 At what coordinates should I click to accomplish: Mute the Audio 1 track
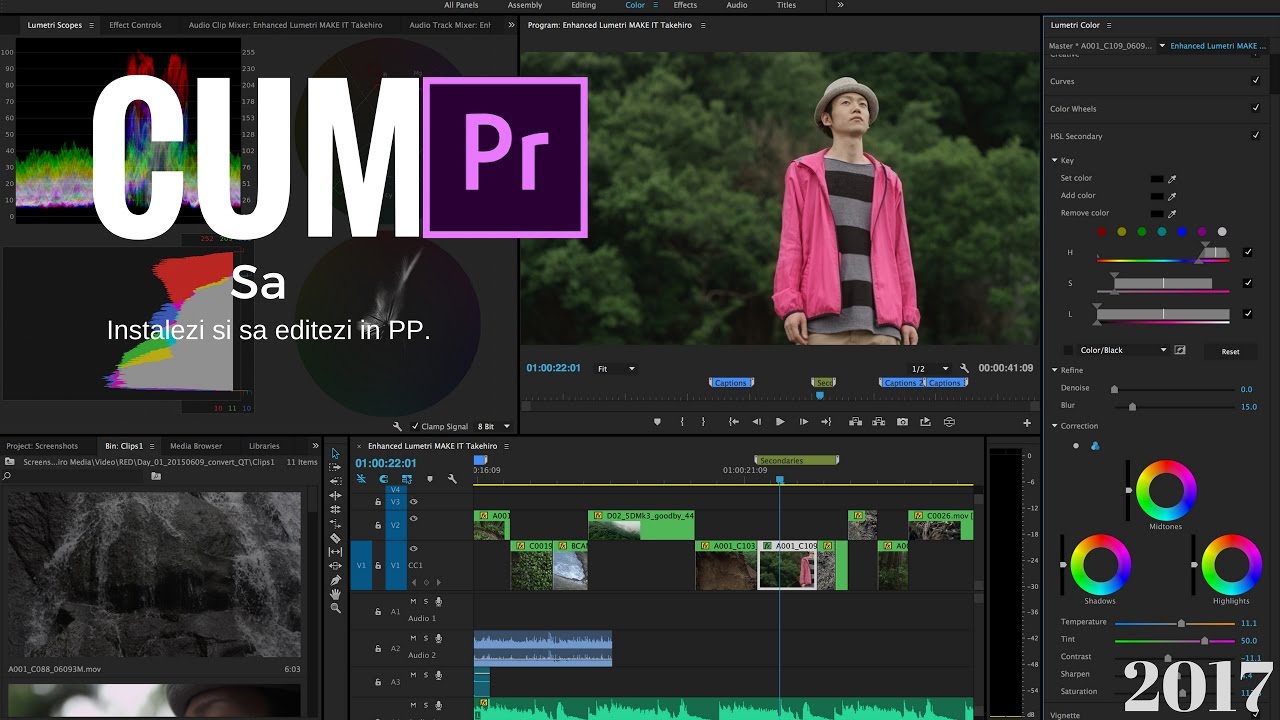click(413, 601)
